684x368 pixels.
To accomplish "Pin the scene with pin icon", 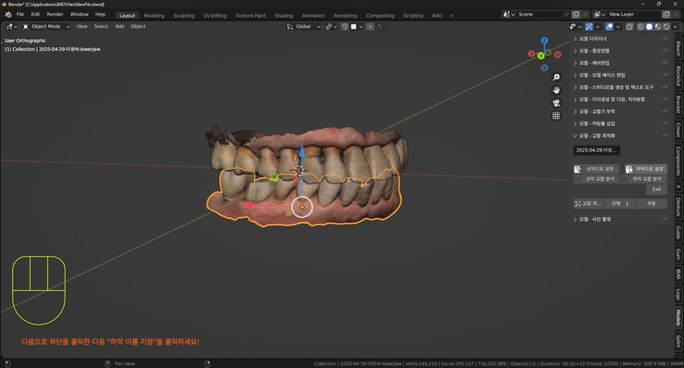I will (x=566, y=14).
